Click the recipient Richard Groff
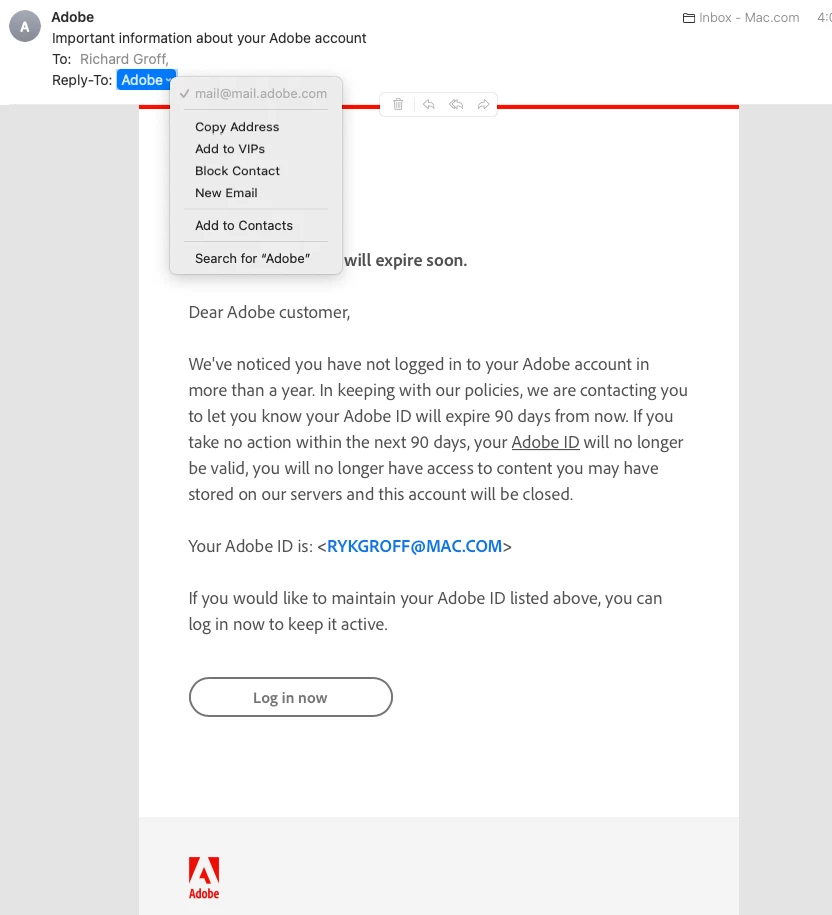The width and height of the screenshot is (832, 915). click(x=124, y=59)
